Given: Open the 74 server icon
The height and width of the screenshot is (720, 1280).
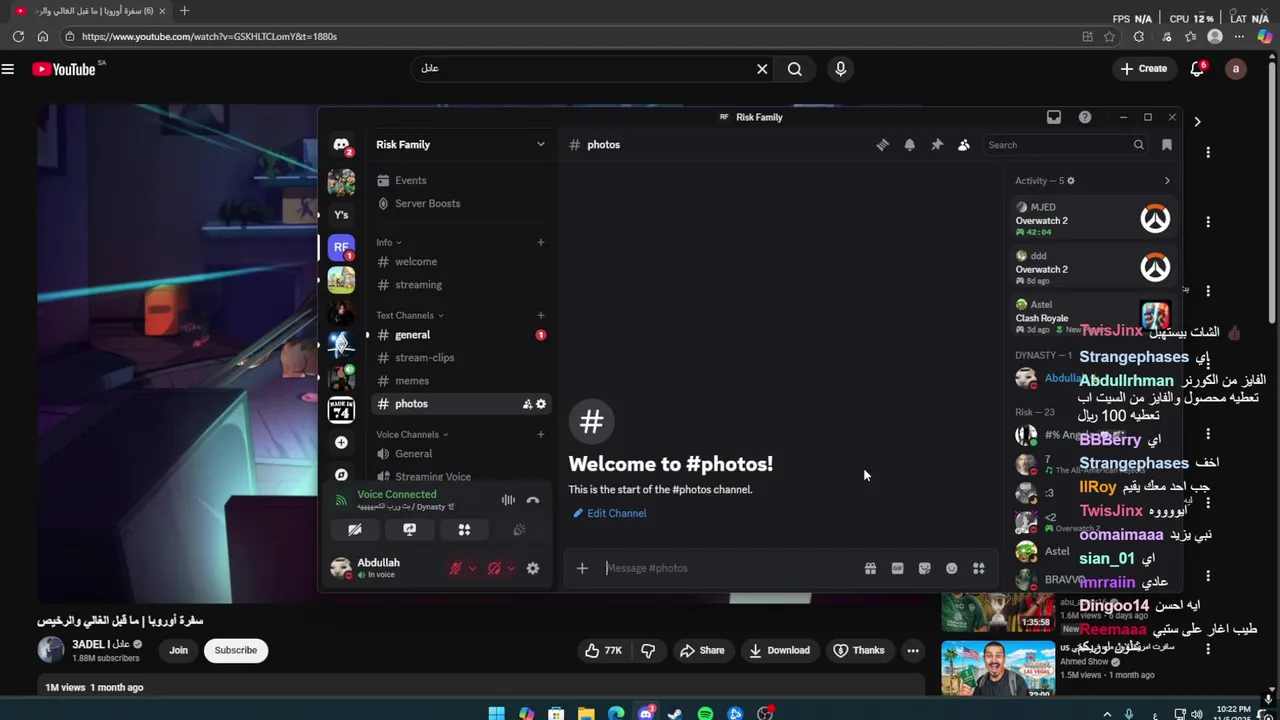Looking at the screenshot, I should pos(341,409).
